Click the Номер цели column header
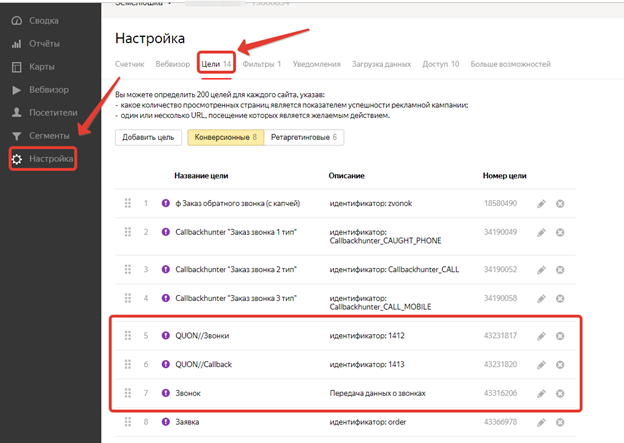The height and width of the screenshot is (443, 624). [505, 176]
